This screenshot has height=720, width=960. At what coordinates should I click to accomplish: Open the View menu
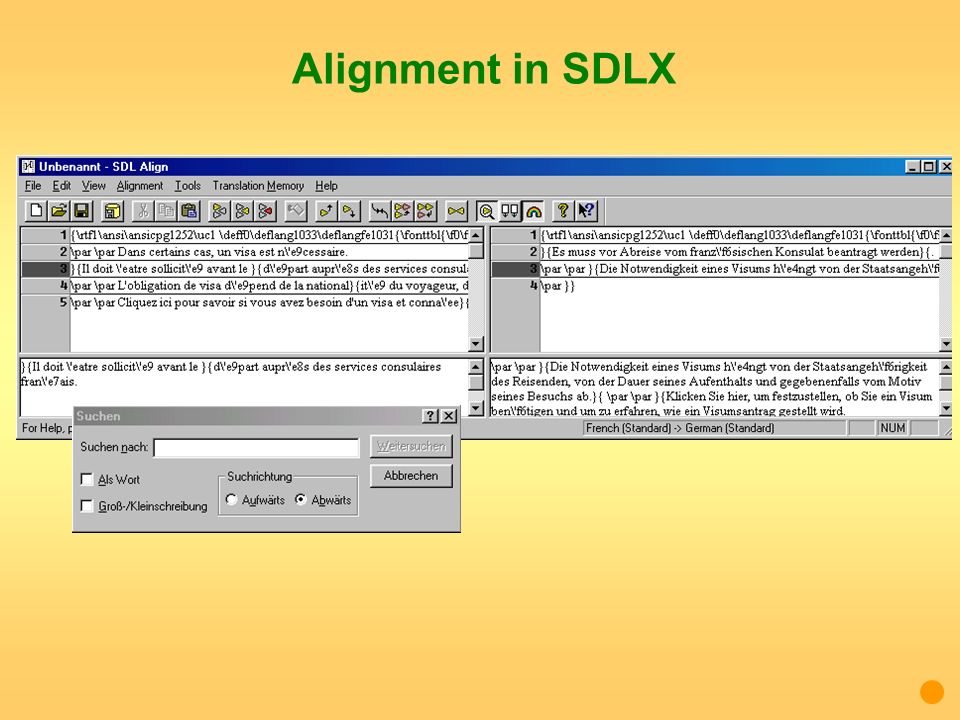click(x=94, y=186)
